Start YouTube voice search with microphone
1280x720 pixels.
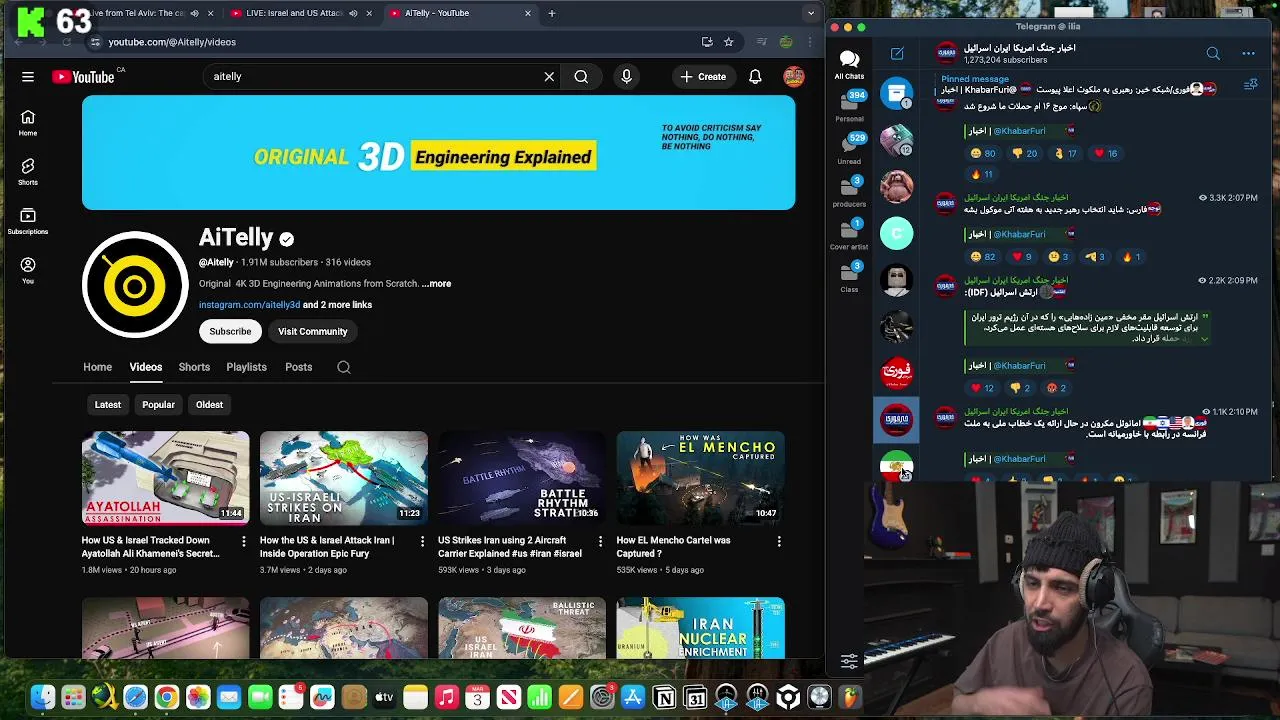[627, 76]
